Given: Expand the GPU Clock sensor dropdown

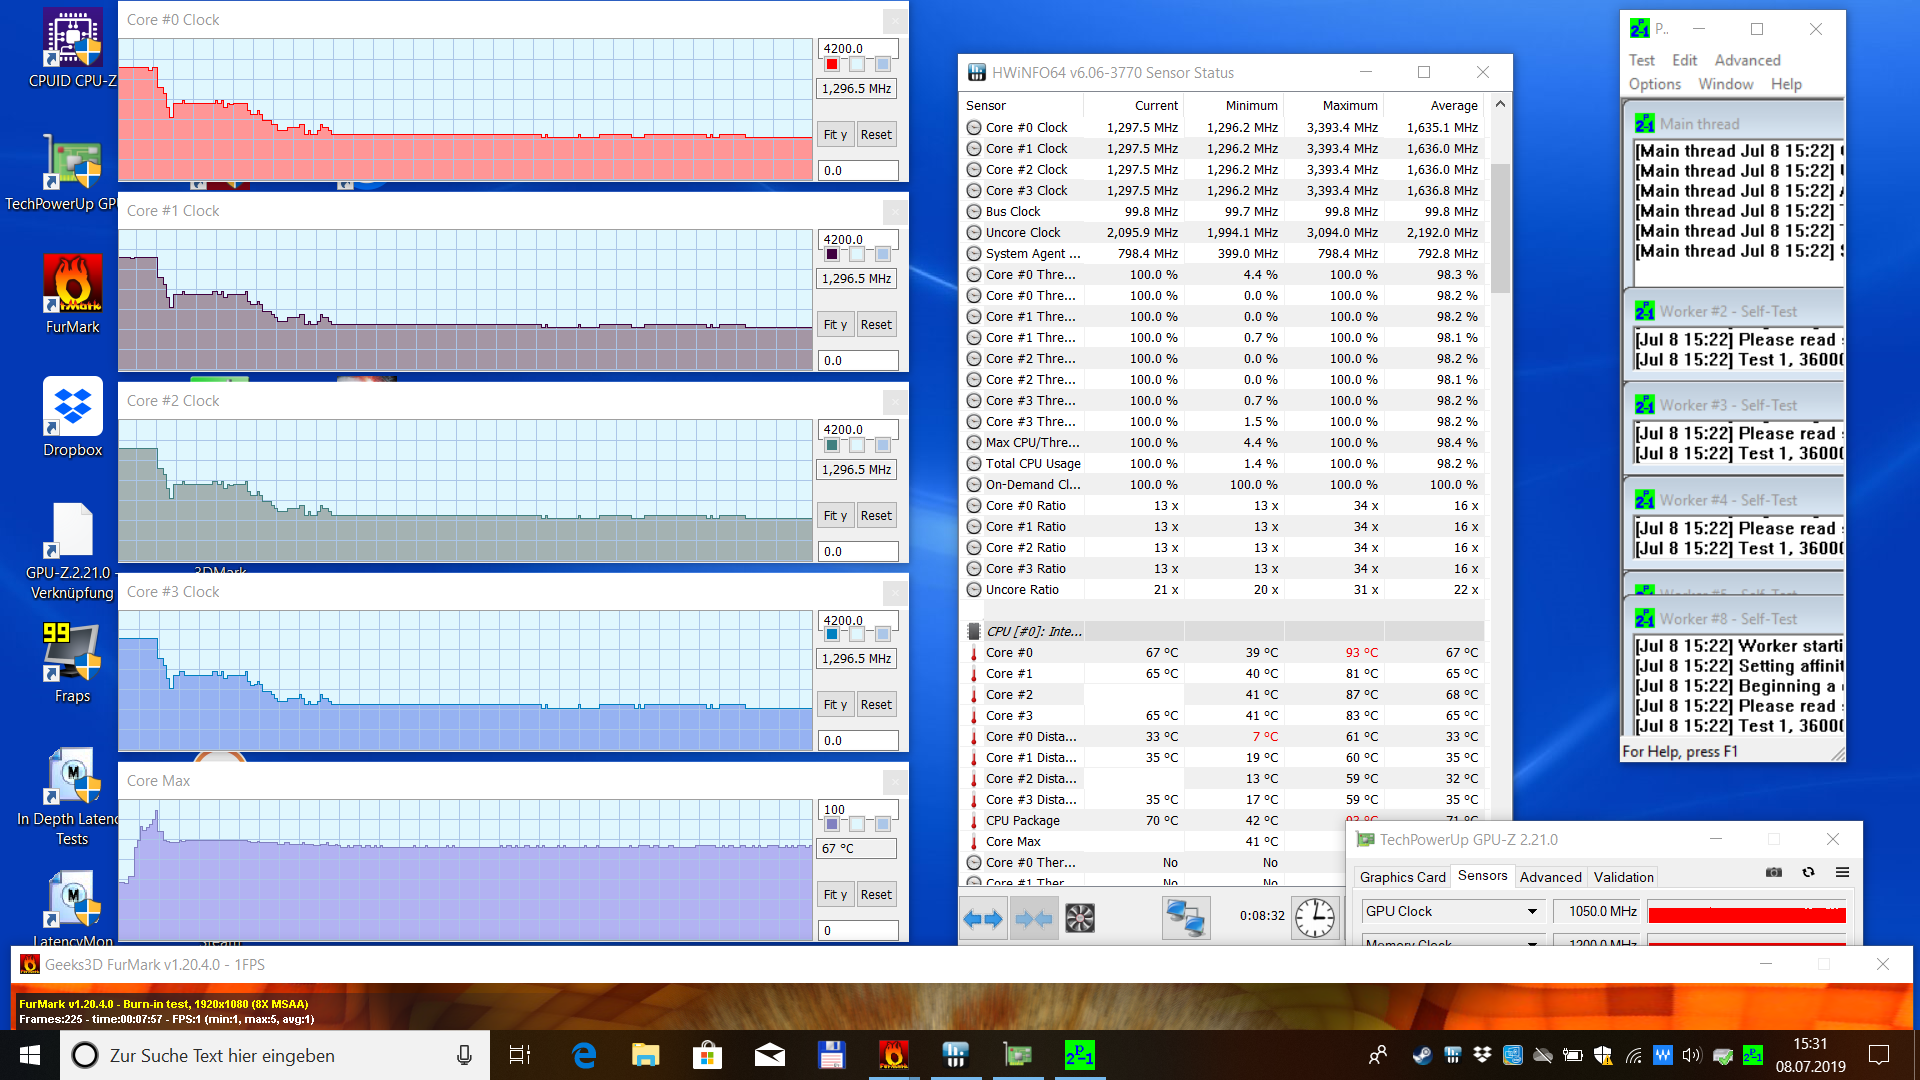Looking at the screenshot, I should pyautogui.click(x=1532, y=911).
